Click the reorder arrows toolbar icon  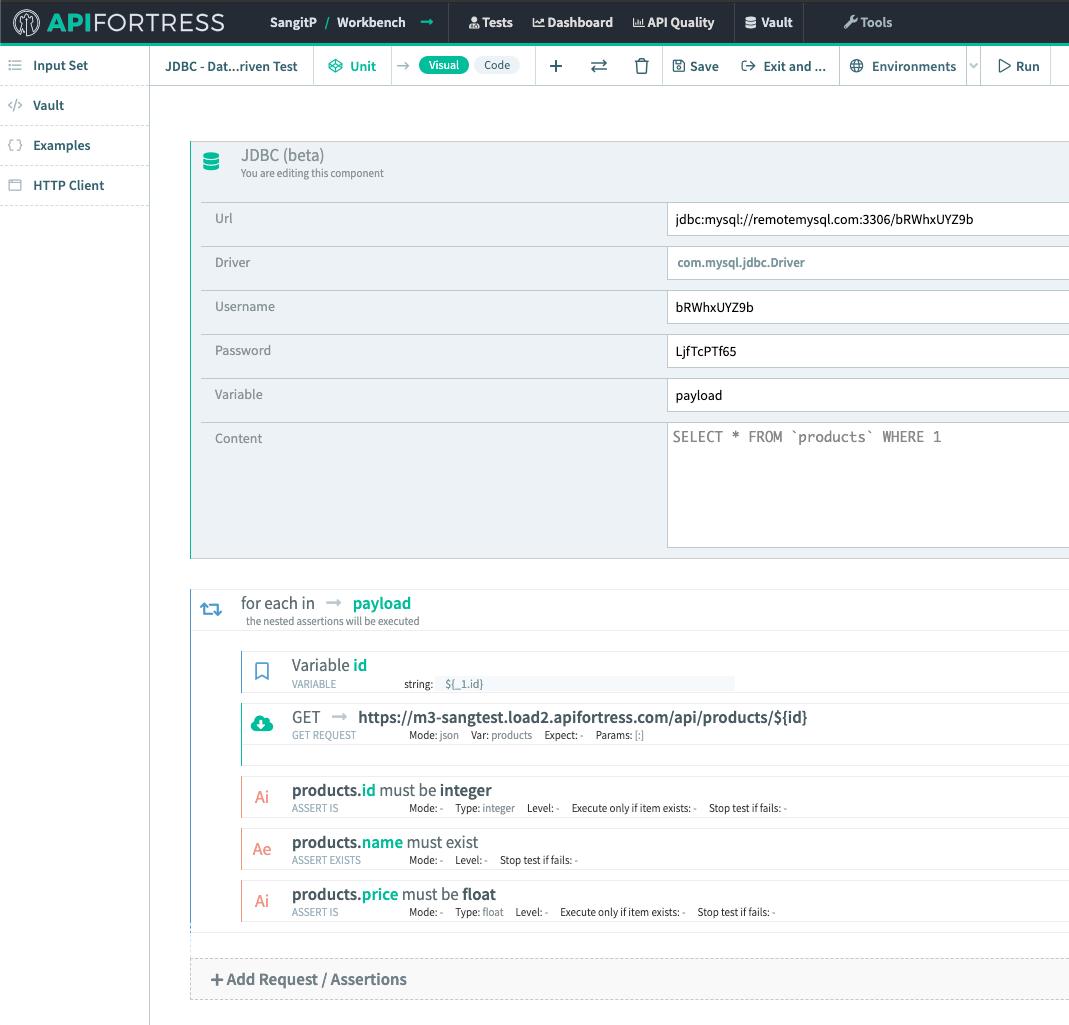coord(599,65)
